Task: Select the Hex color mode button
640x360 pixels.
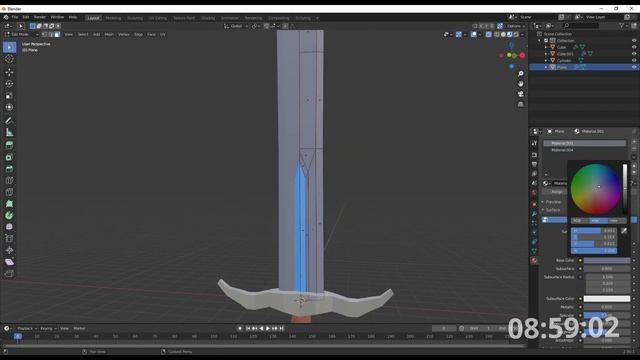Action: click(617, 220)
